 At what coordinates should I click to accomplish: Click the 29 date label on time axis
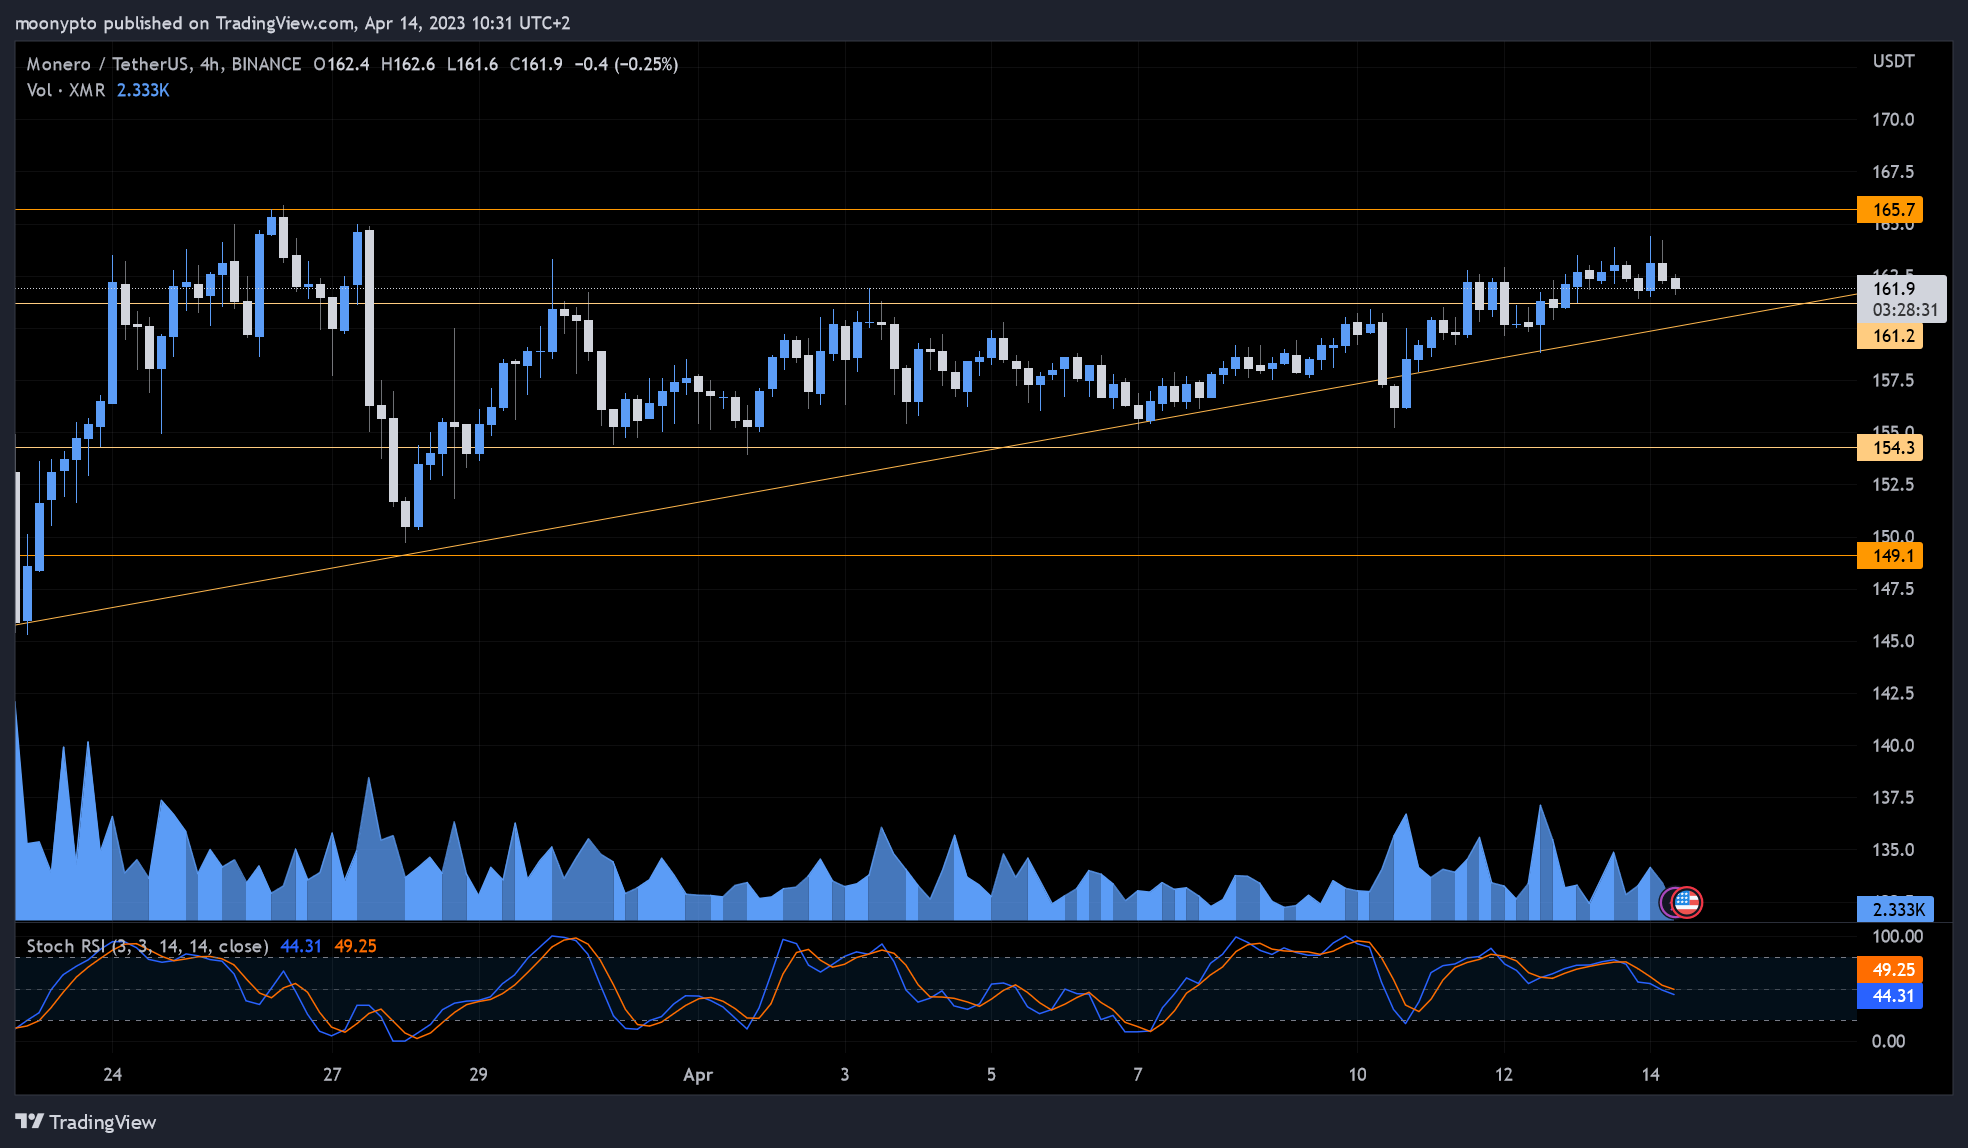[478, 1075]
